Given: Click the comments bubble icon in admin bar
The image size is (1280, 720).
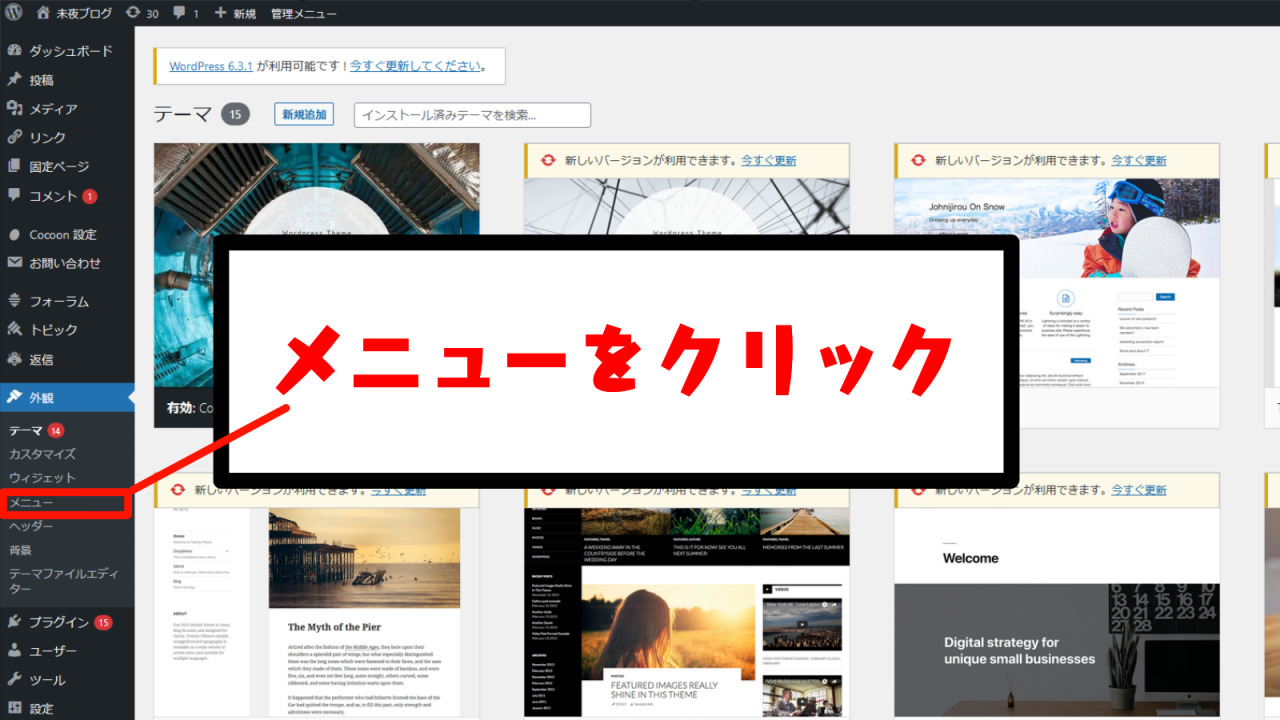Looking at the screenshot, I should [179, 14].
